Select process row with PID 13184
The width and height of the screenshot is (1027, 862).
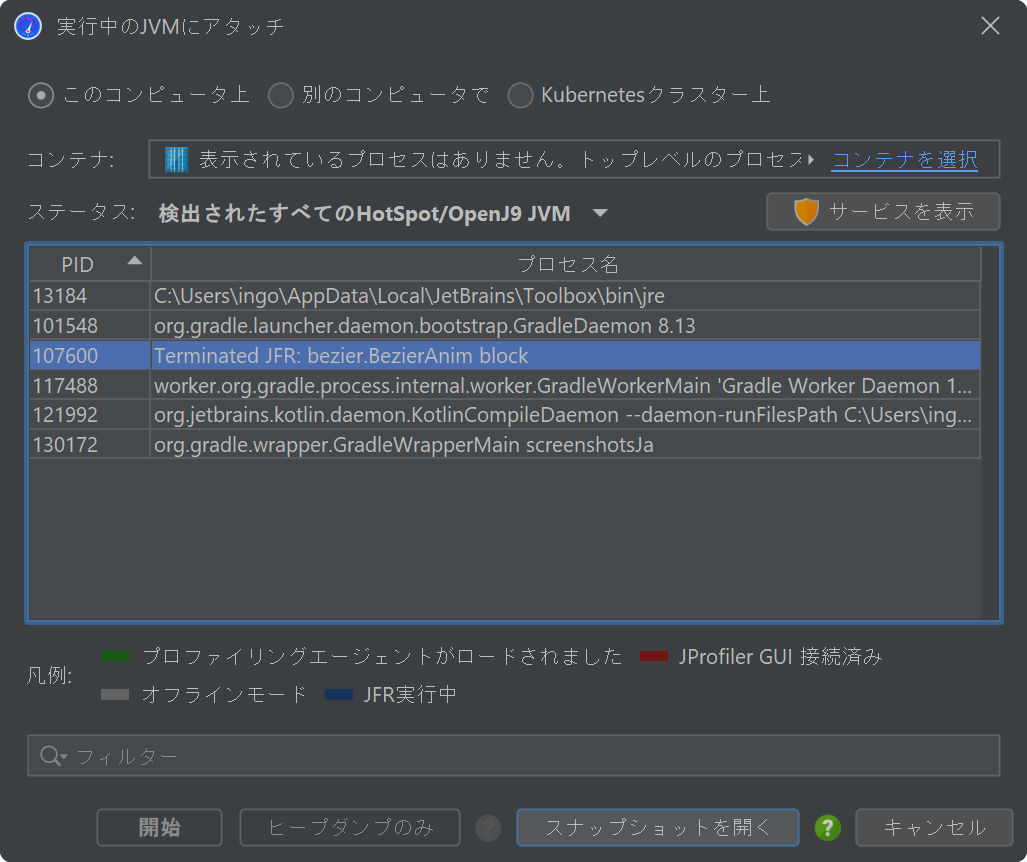click(x=90, y=295)
